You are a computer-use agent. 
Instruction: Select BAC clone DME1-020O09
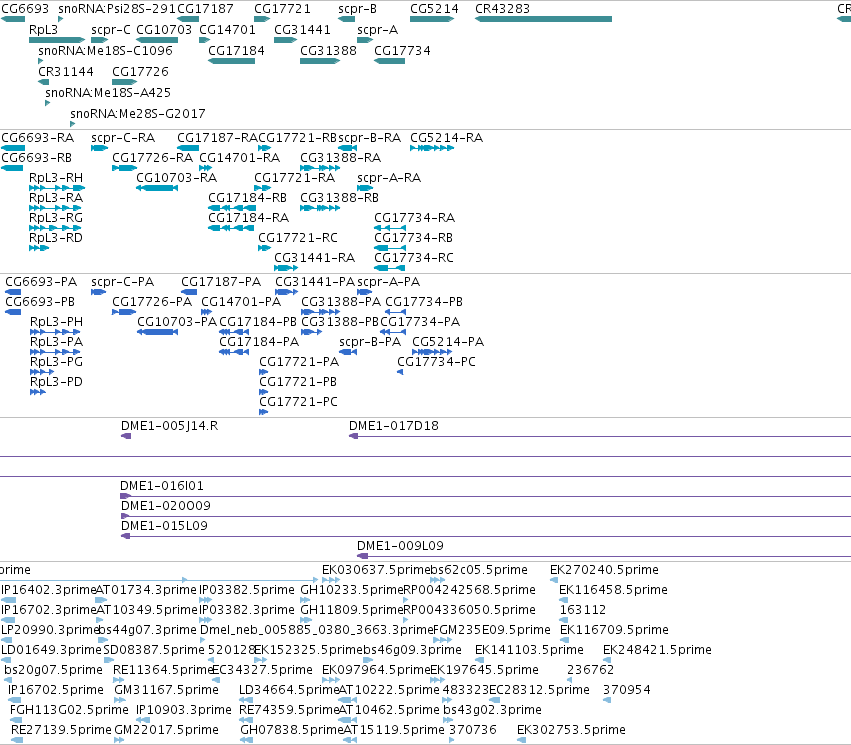click(x=485, y=516)
